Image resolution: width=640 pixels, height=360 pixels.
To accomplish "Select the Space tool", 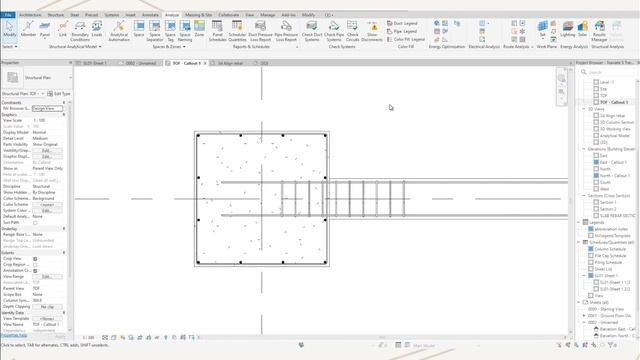I will tap(139, 30).
